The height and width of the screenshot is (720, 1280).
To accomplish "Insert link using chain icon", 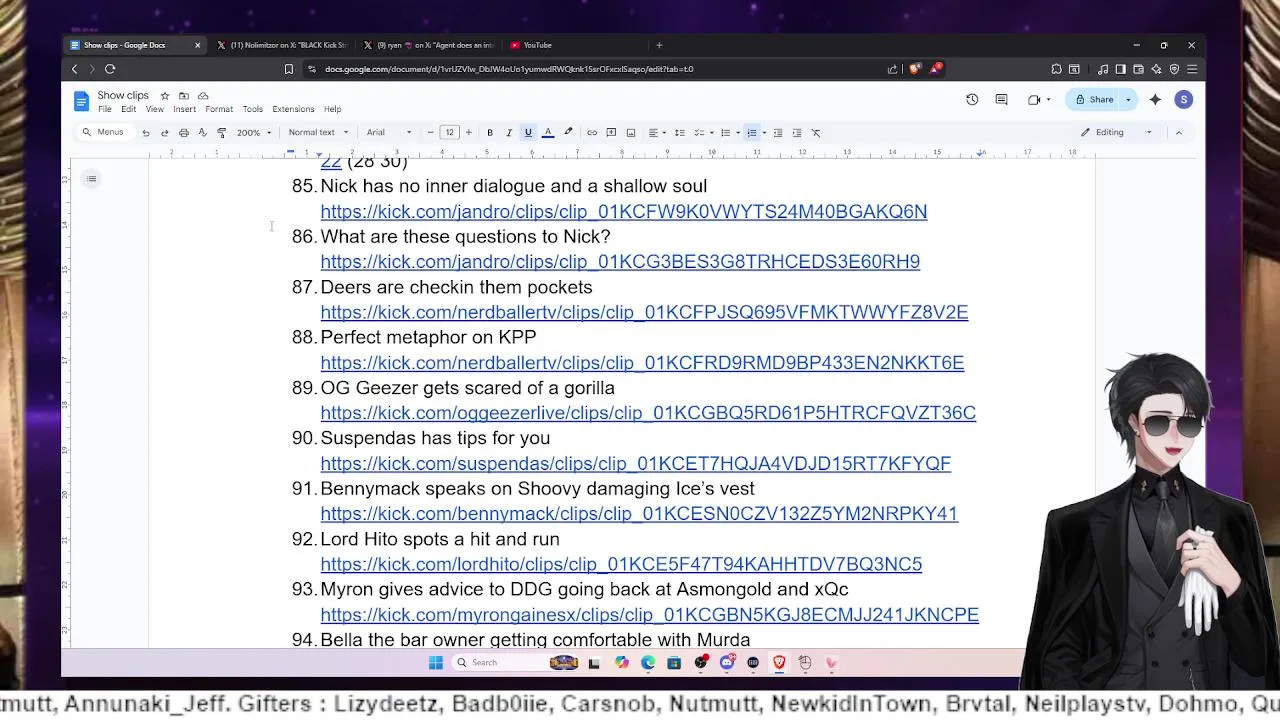I will click(592, 132).
